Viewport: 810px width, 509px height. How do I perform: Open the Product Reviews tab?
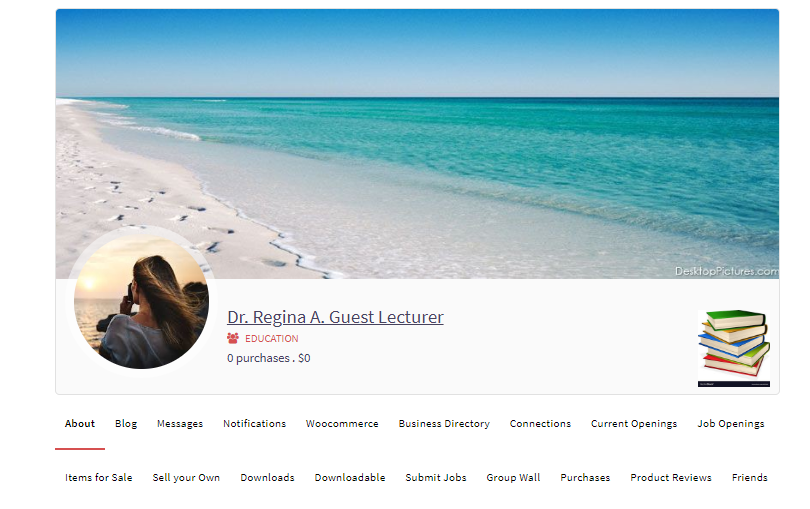click(671, 477)
